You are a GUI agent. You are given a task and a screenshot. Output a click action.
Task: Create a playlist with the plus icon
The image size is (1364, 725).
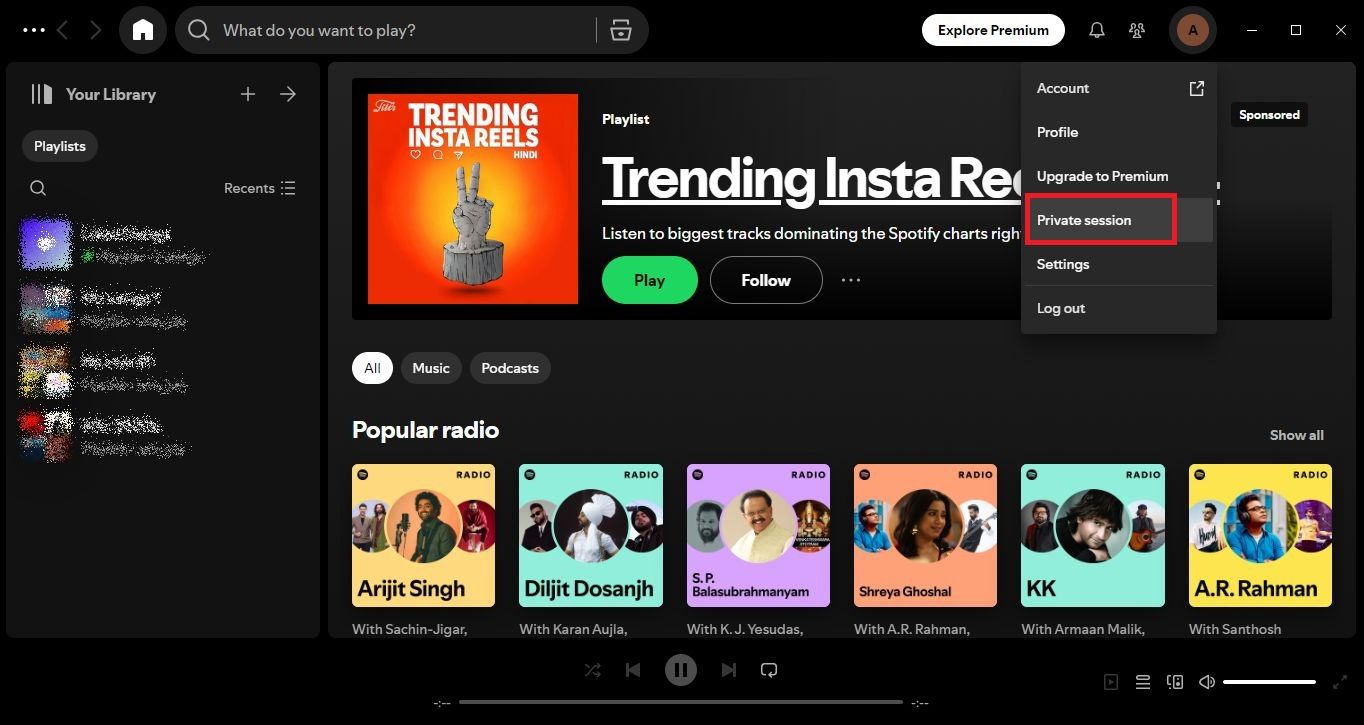pyautogui.click(x=248, y=94)
